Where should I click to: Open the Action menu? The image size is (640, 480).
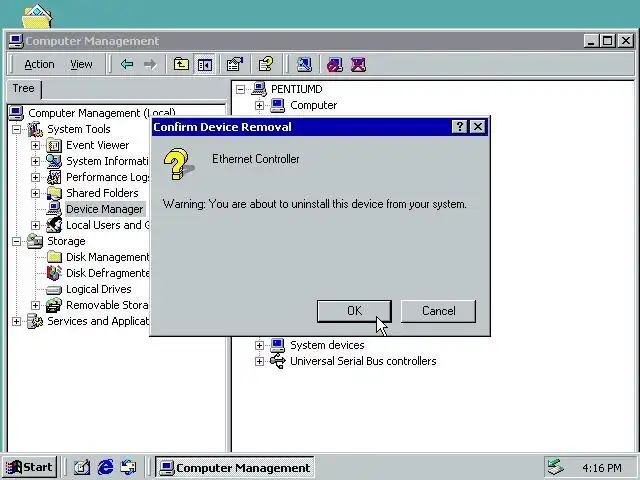pyautogui.click(x=39, y=64)
